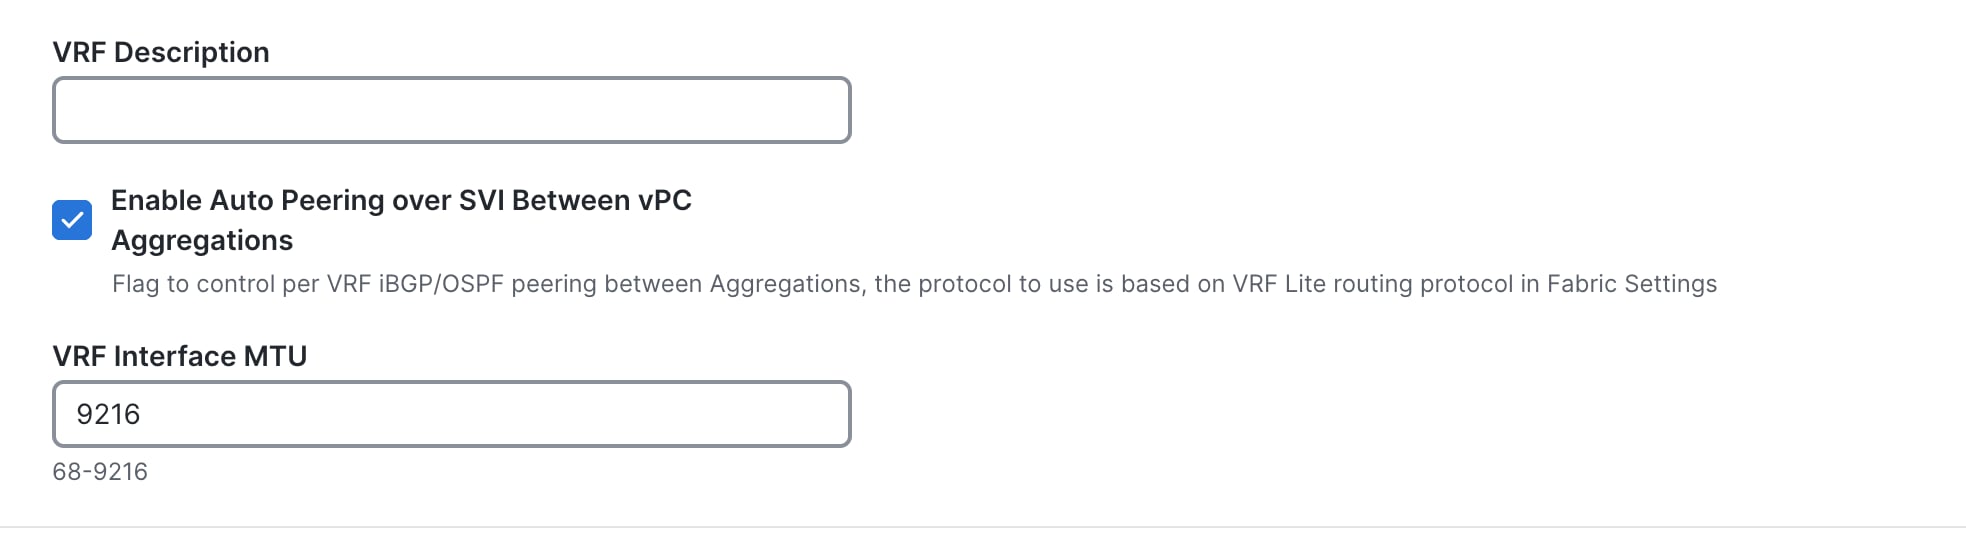Click the center of VRF Description box

(452, 110)
